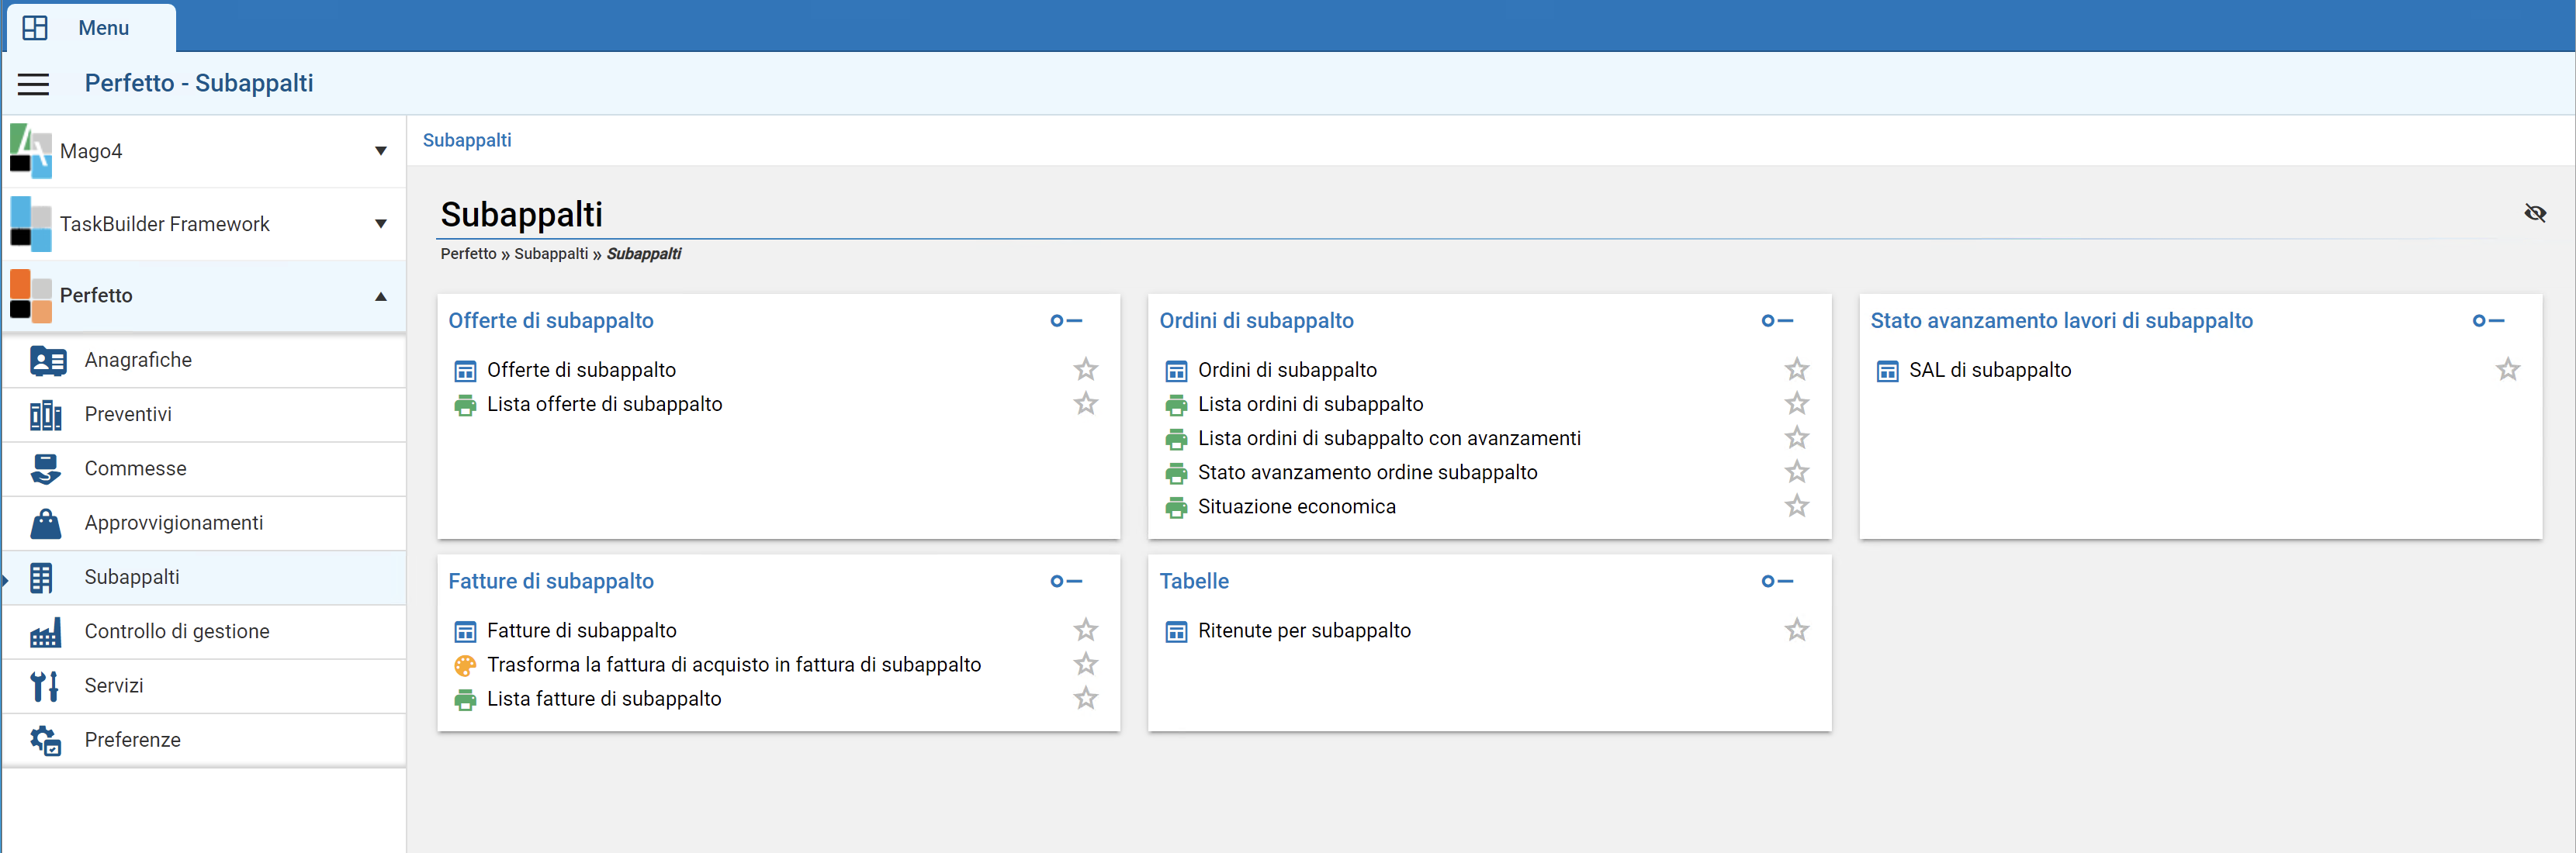Click the Preferenze gears icon
Image resolution: width=2576 pixels, height=853 pixels.
[x=45, y=740]
